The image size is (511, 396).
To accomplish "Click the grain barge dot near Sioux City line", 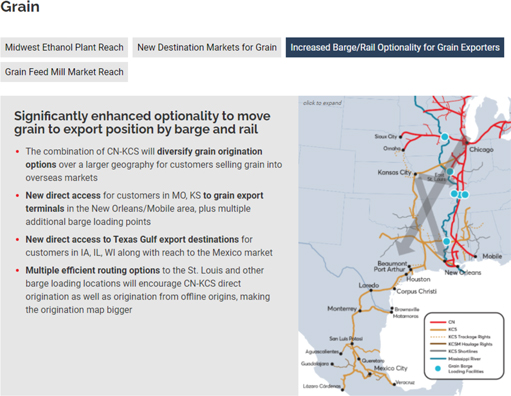I will point(445,137).
